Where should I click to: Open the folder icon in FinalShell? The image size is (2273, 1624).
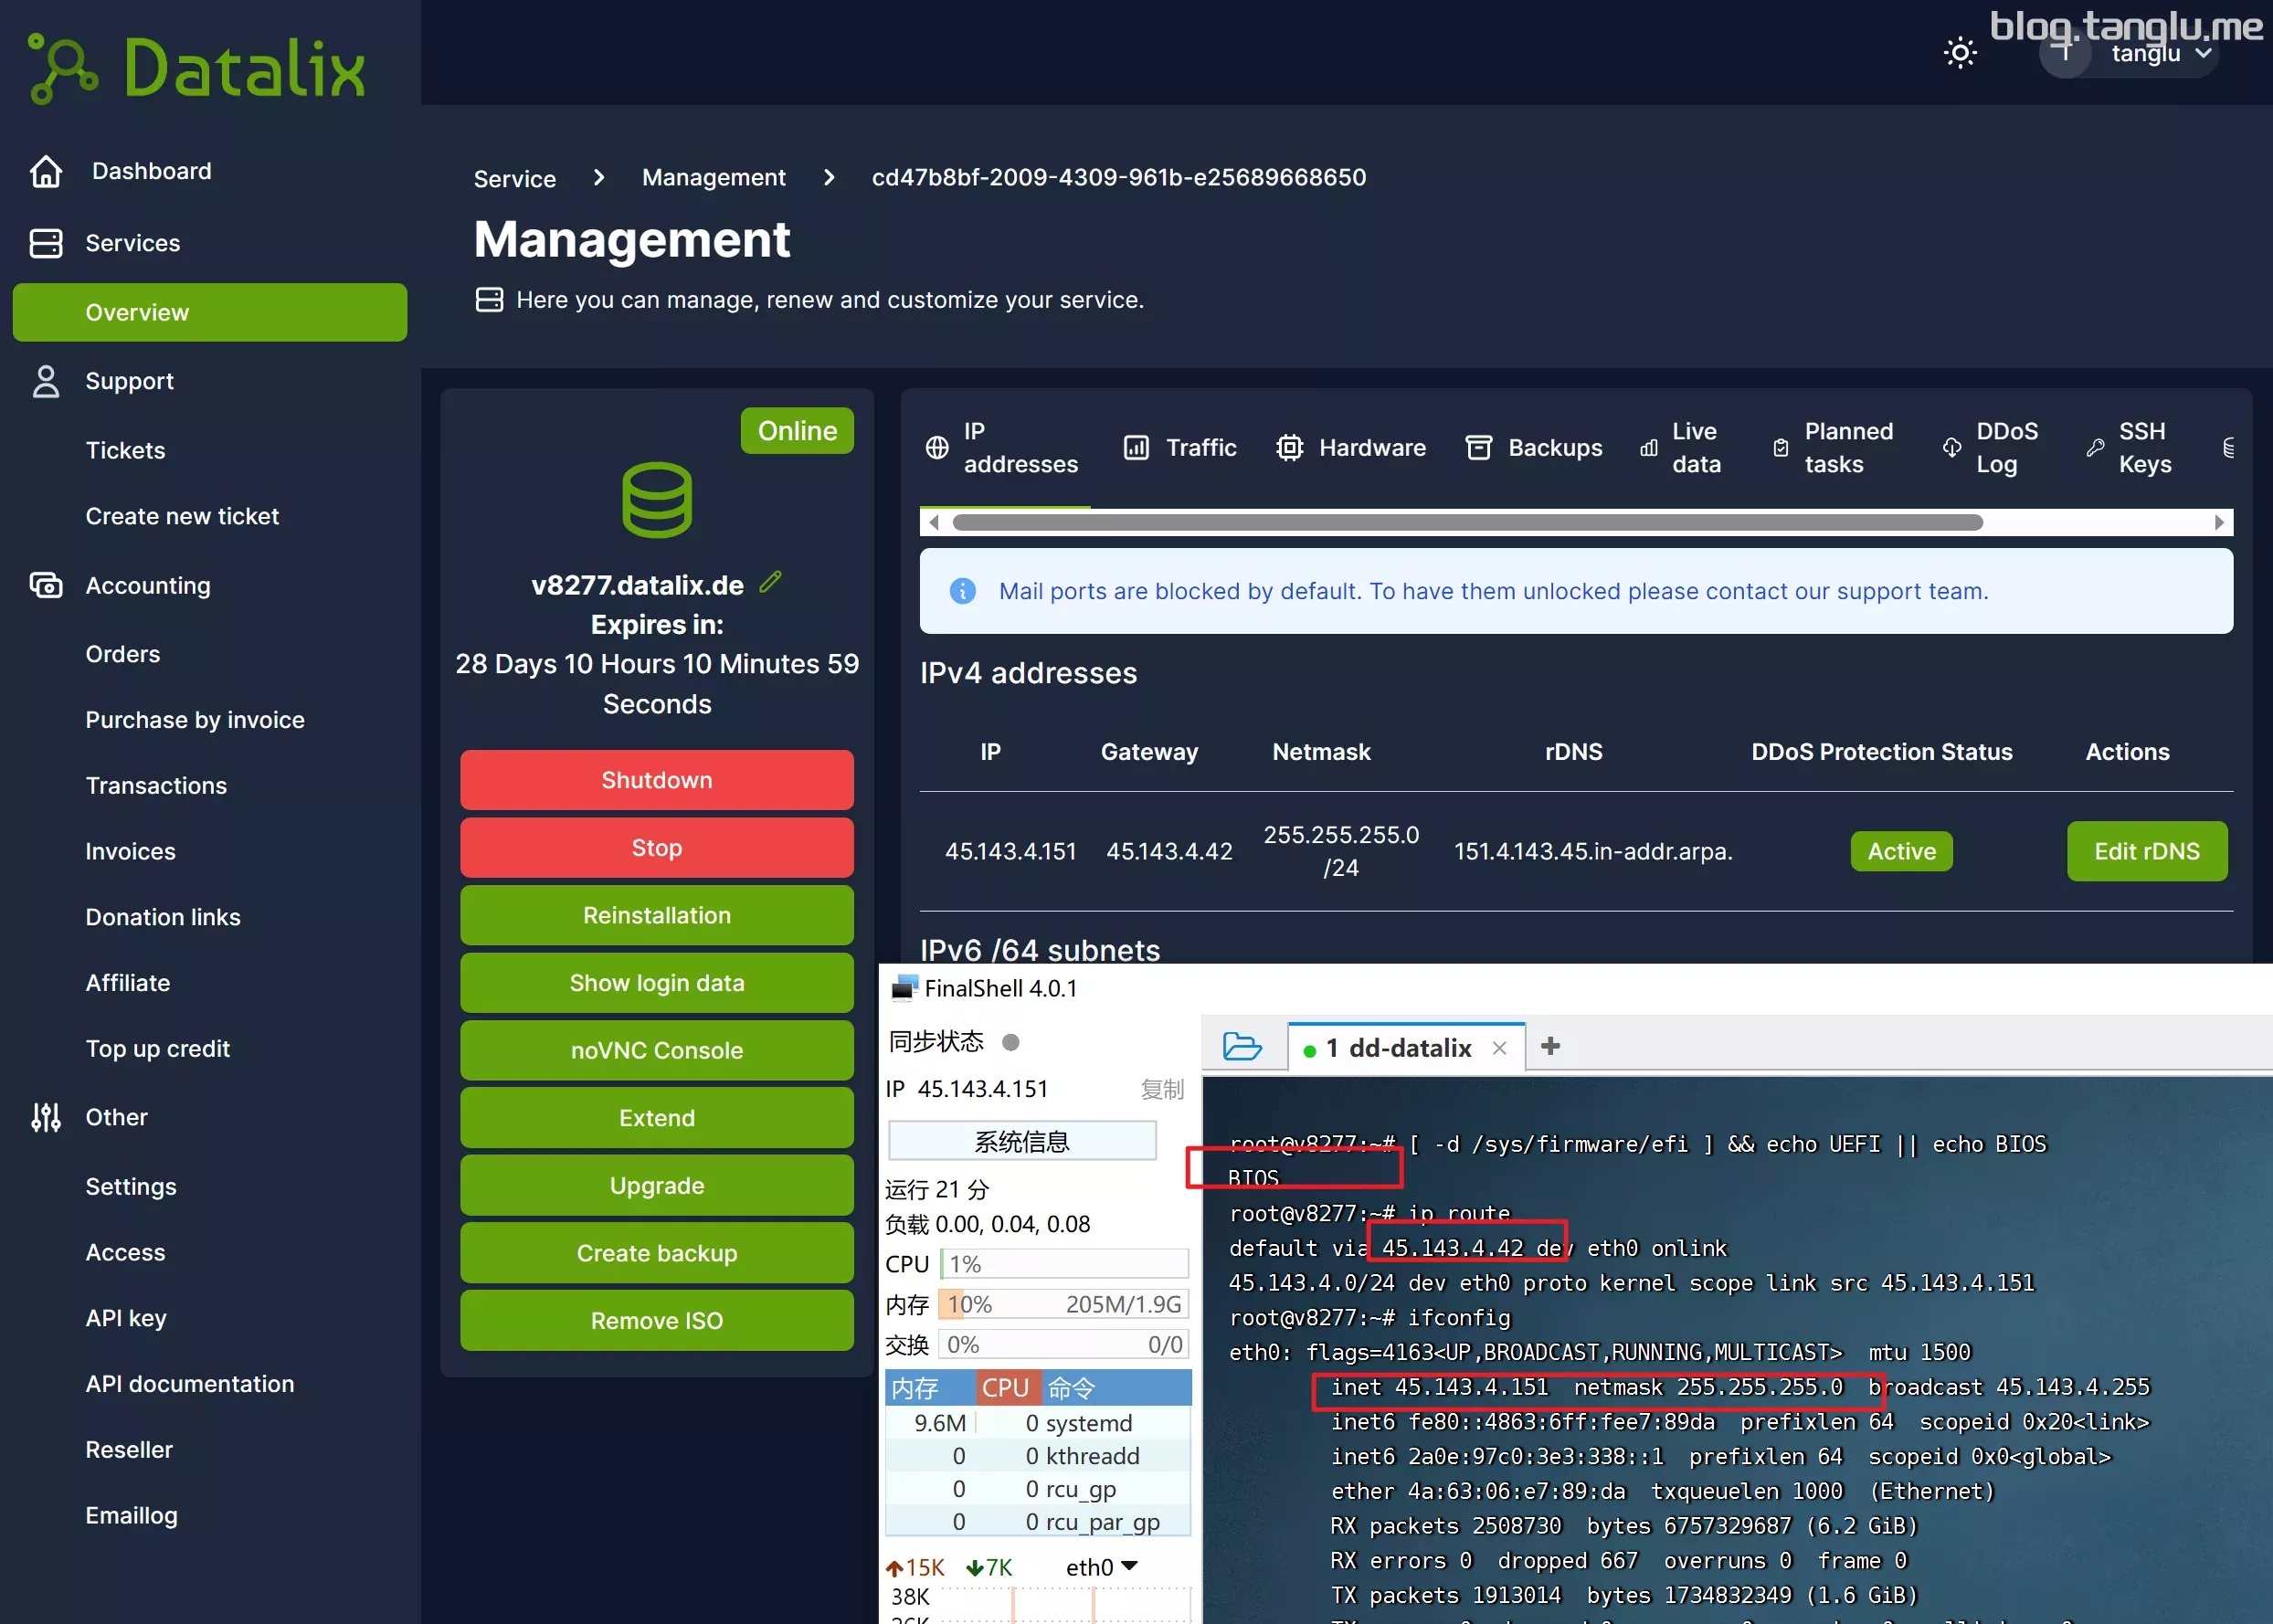(1242, 1047)
